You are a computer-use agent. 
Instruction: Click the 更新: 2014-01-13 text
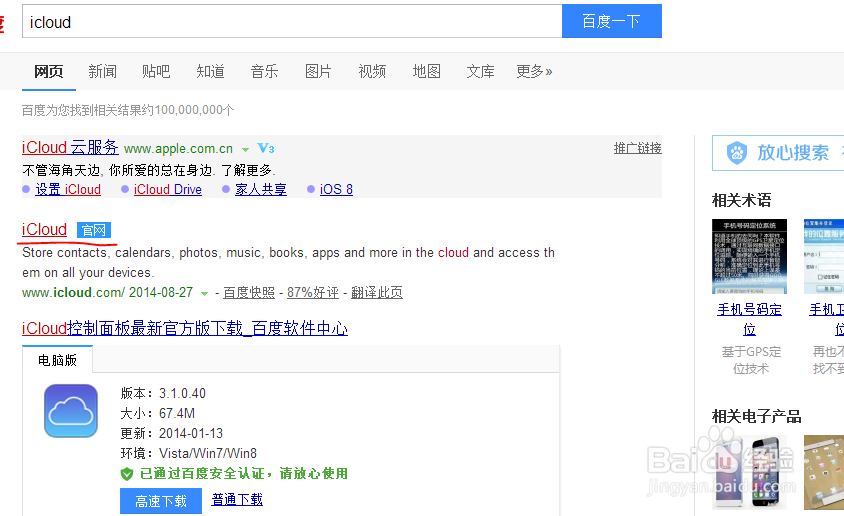click(x=172, y=433)
